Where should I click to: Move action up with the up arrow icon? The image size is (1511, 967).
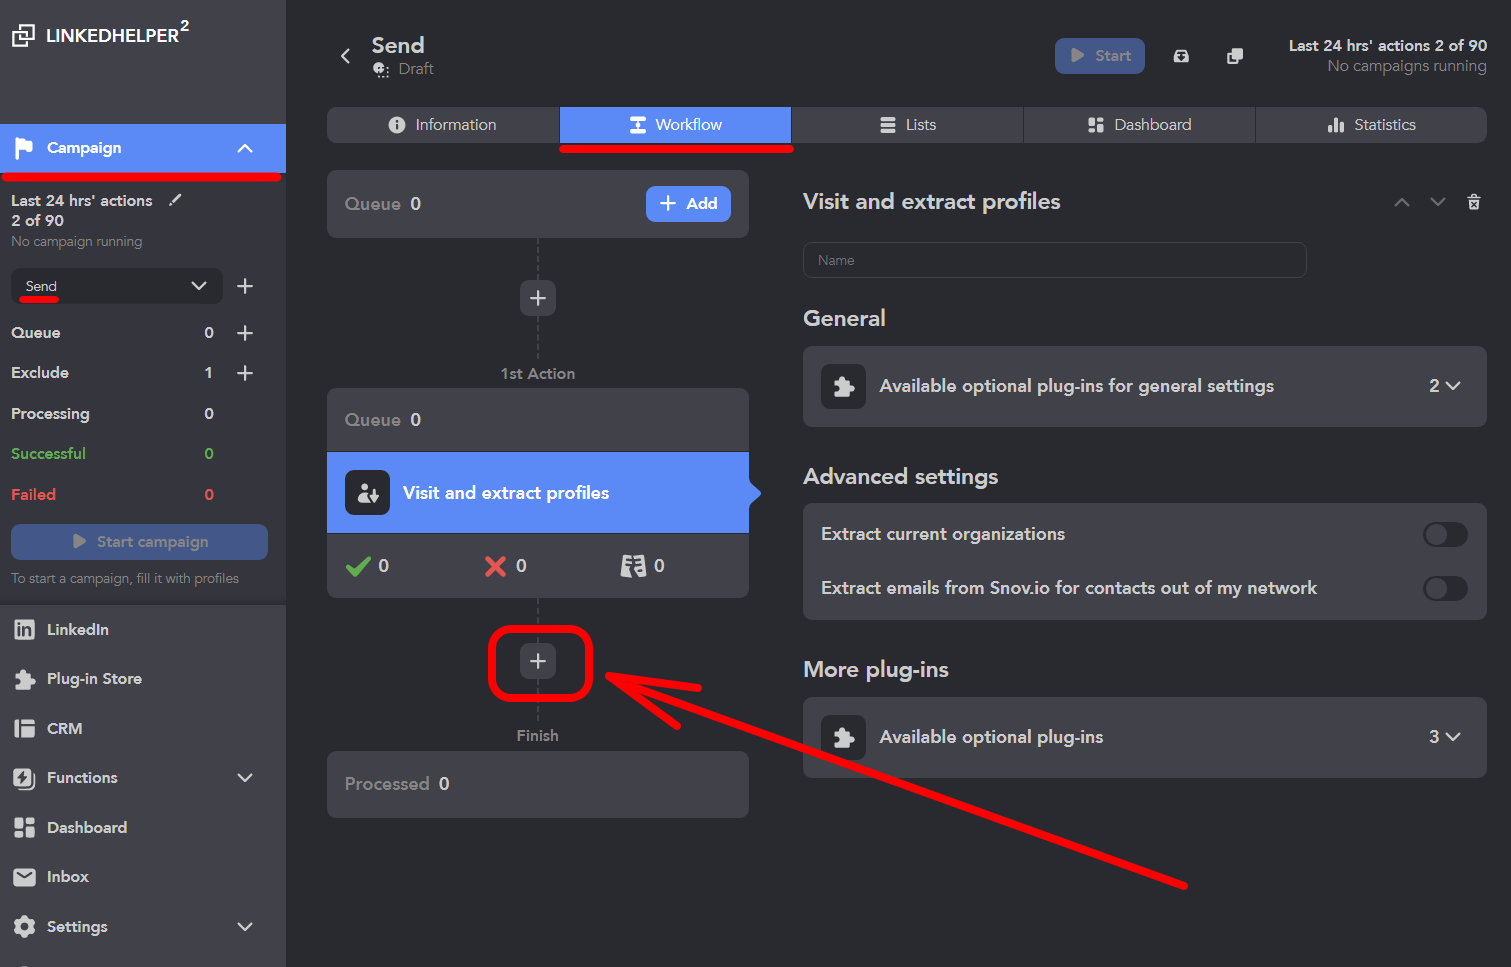pos(1402,202)
